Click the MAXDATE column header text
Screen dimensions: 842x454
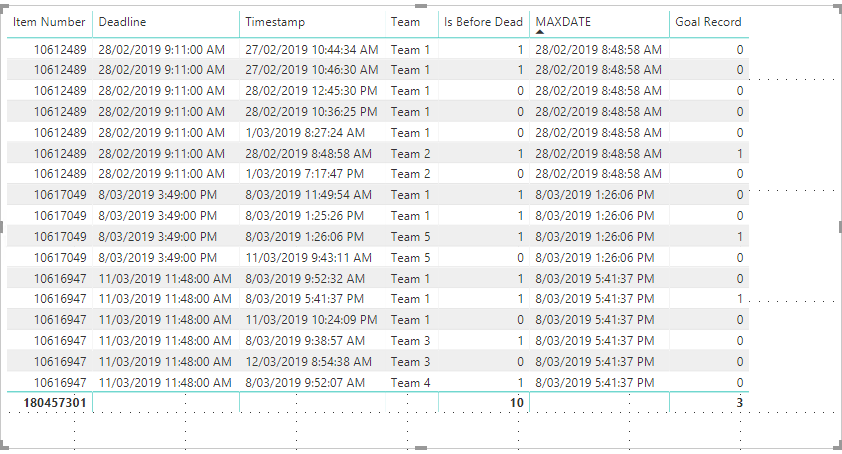point(563,22)
